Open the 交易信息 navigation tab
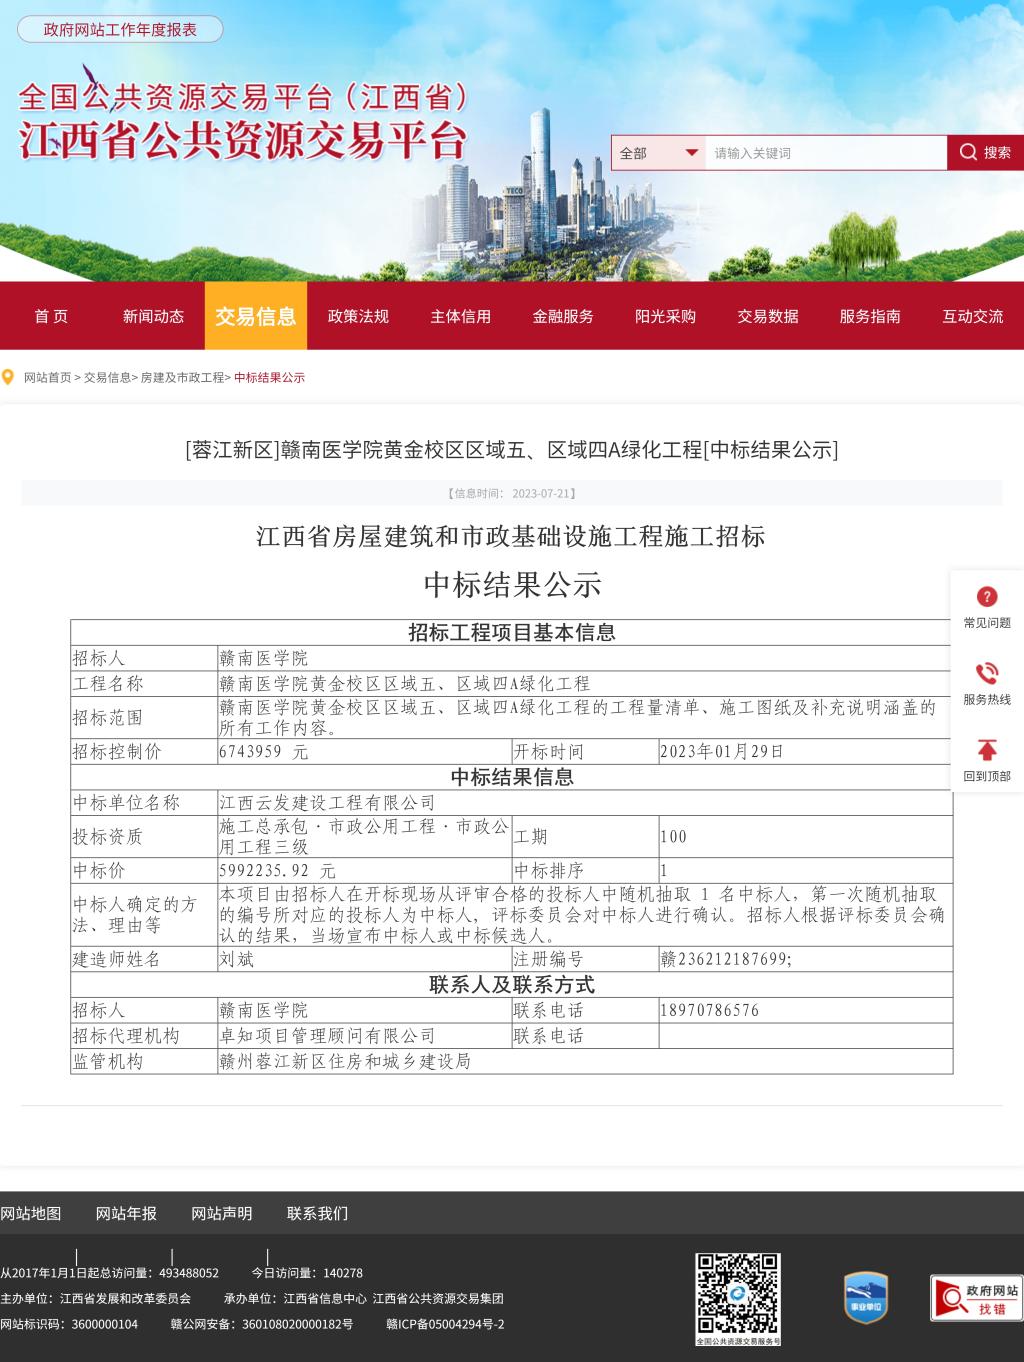 256,316
